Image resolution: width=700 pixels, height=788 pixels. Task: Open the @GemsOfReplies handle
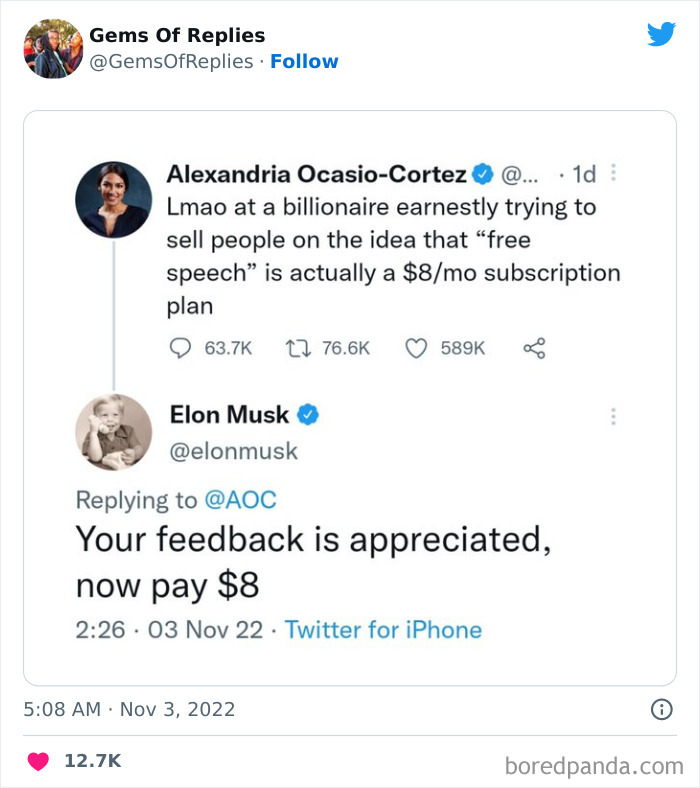pyautogui.click(x=171, y=61)
